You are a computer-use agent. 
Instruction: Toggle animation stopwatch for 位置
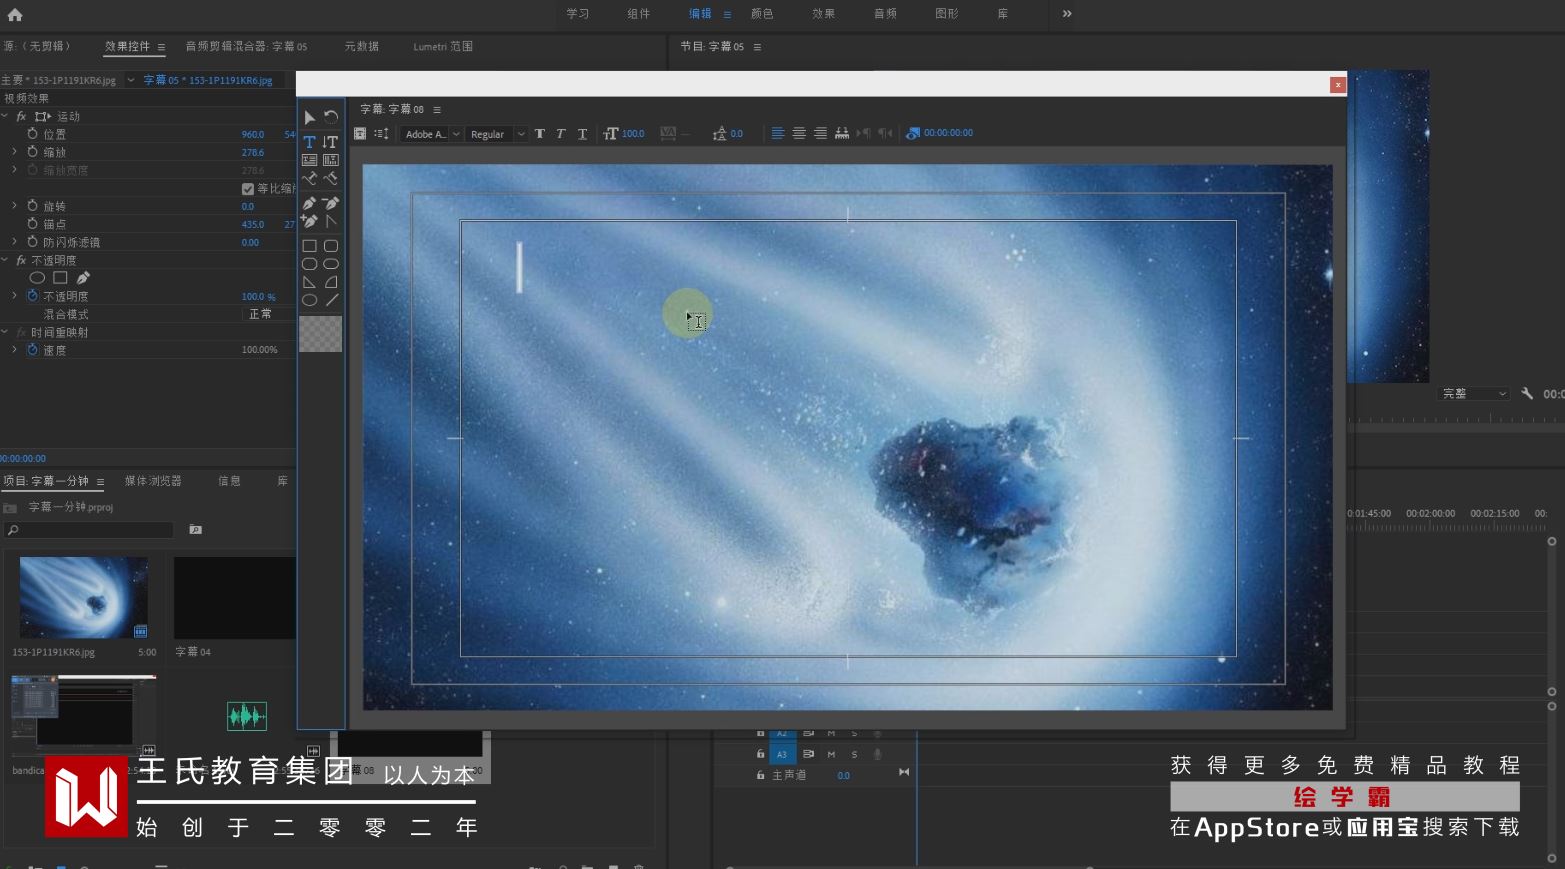(x=32, y=134)
